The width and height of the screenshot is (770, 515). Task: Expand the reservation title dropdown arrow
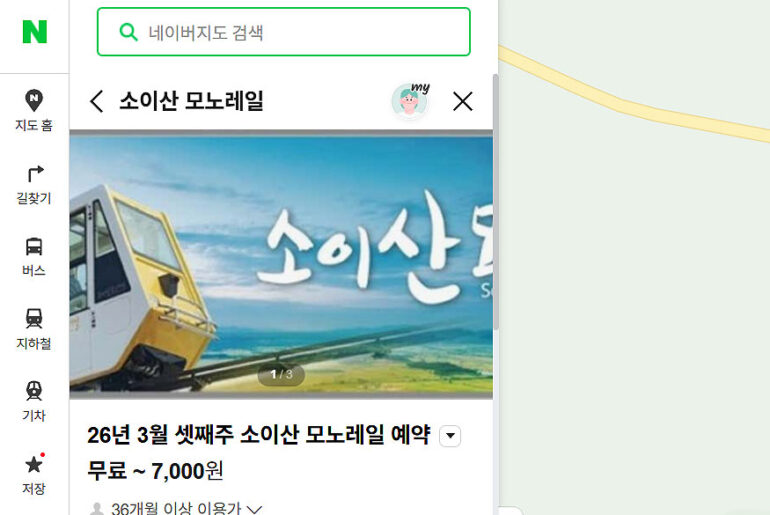click(x=450, y=436)
